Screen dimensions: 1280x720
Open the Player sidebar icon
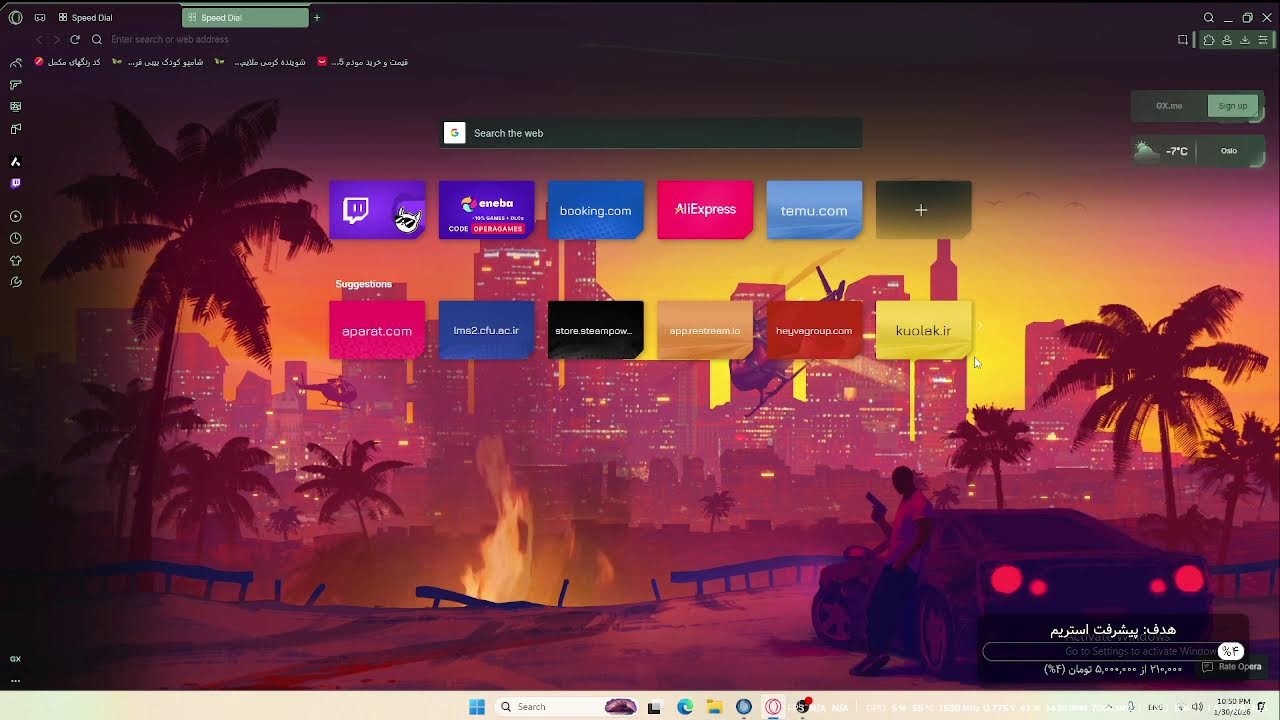pyautogui.click(x=15, y=216)
